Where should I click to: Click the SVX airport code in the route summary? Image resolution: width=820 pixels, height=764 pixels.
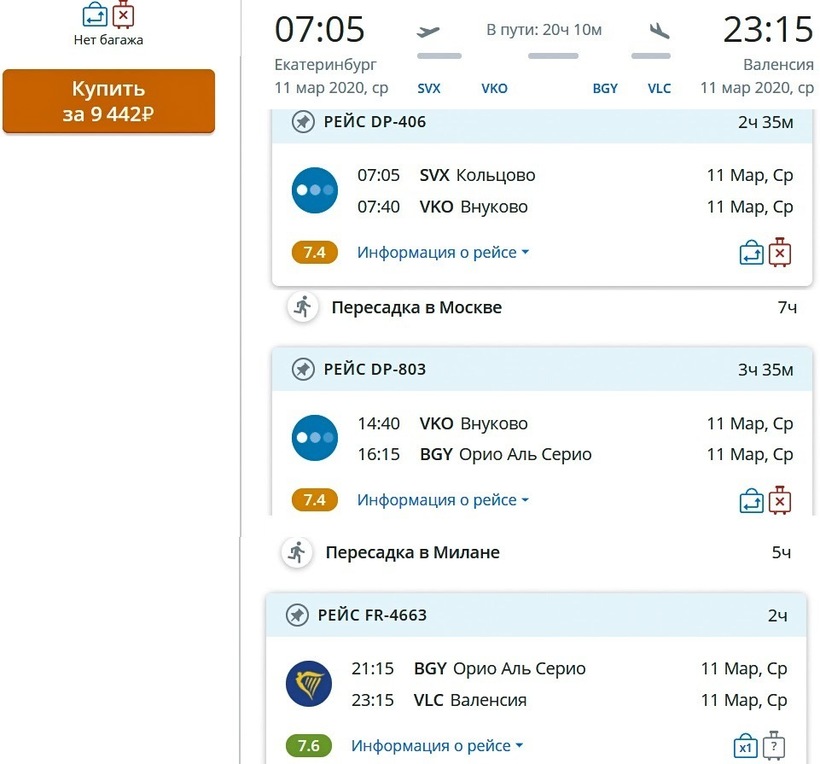429,88
